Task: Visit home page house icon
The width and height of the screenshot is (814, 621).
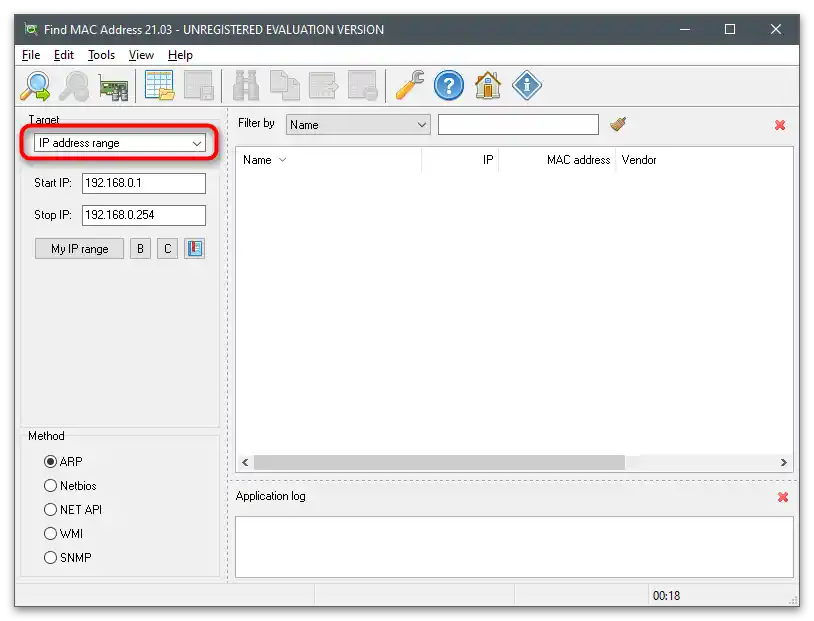Action: click(487, 85)
